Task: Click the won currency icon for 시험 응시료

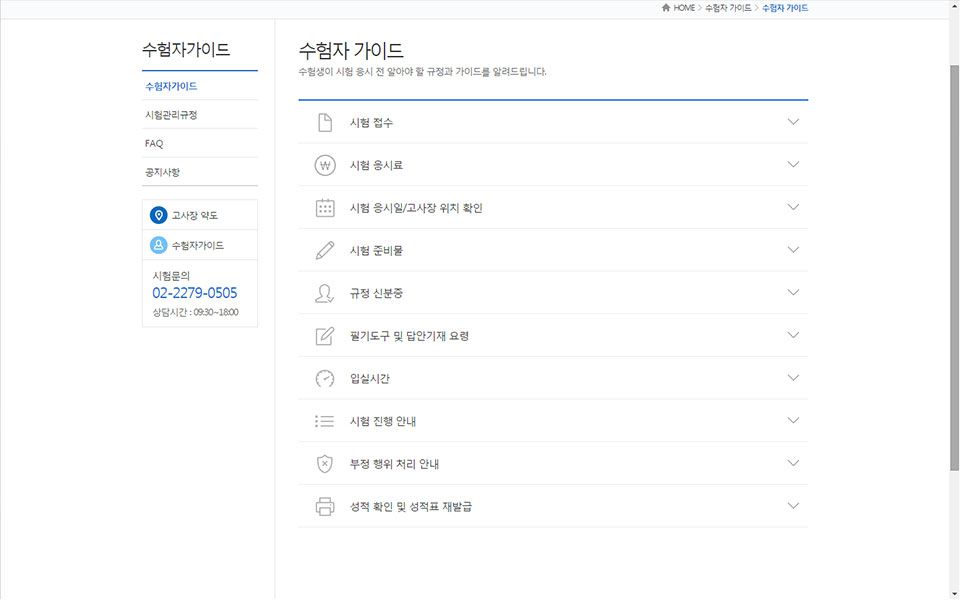Action: point(324,165)
